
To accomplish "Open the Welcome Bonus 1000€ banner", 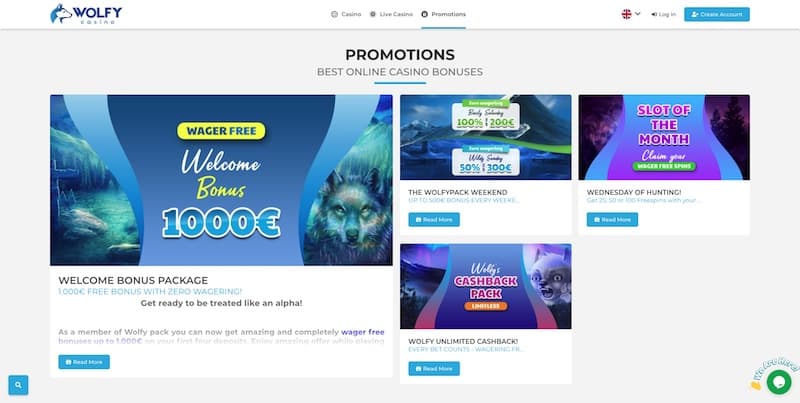I will [x=221, y=180].
